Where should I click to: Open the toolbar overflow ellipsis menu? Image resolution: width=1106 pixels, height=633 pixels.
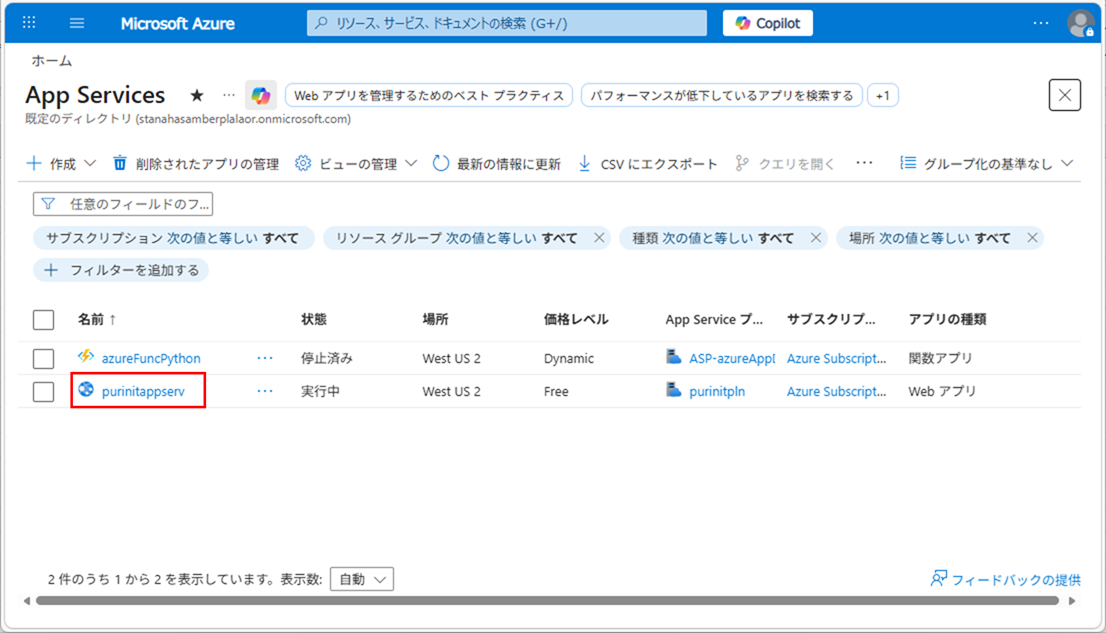(x=862, y=163)
